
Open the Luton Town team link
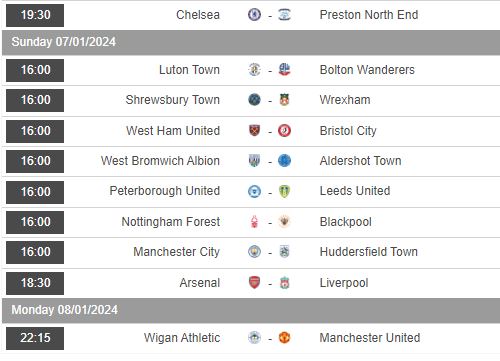(x=189, y=70)
